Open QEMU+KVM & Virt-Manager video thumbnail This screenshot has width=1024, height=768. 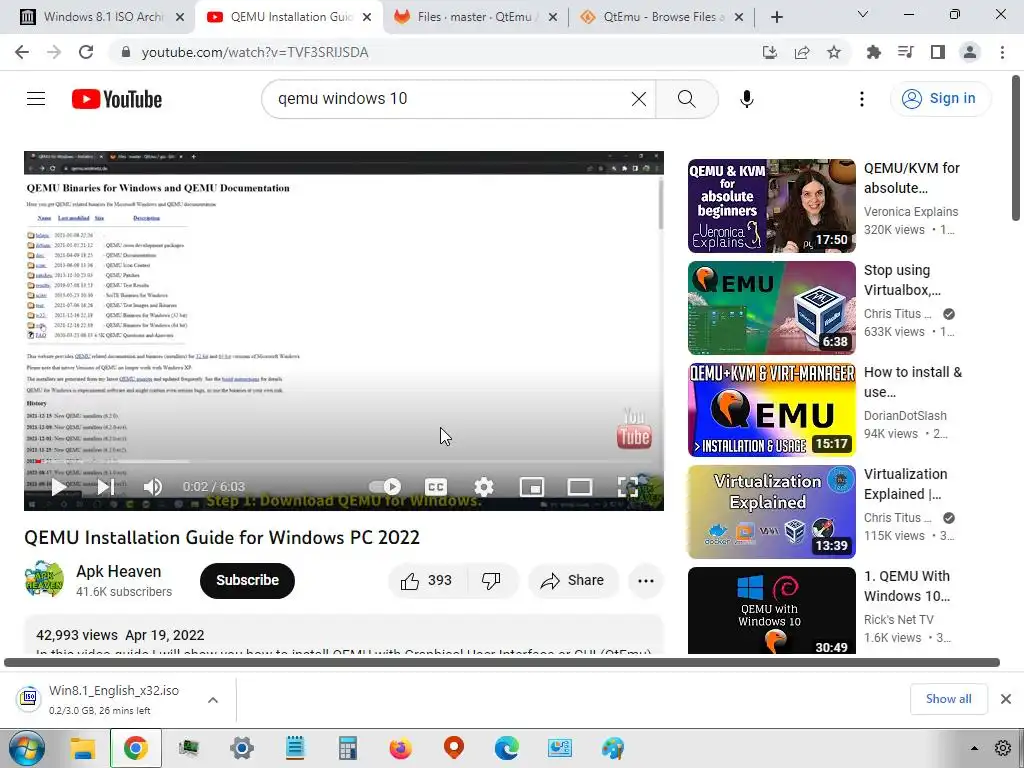pyautogui.click(x=771, y=409)
